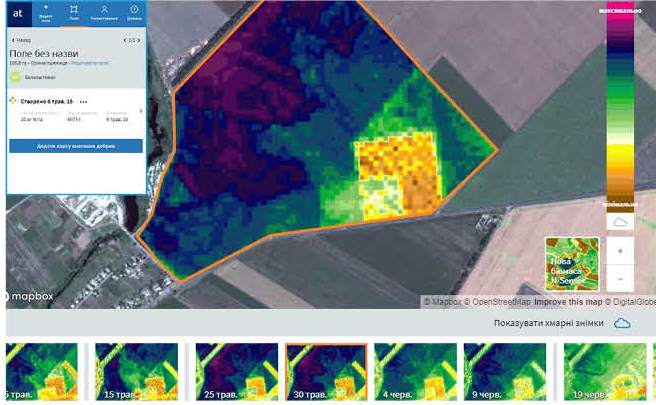Click the blue add fertilizer map button
The width and height of the screenshot is (656, 405).
coord(76,146)
